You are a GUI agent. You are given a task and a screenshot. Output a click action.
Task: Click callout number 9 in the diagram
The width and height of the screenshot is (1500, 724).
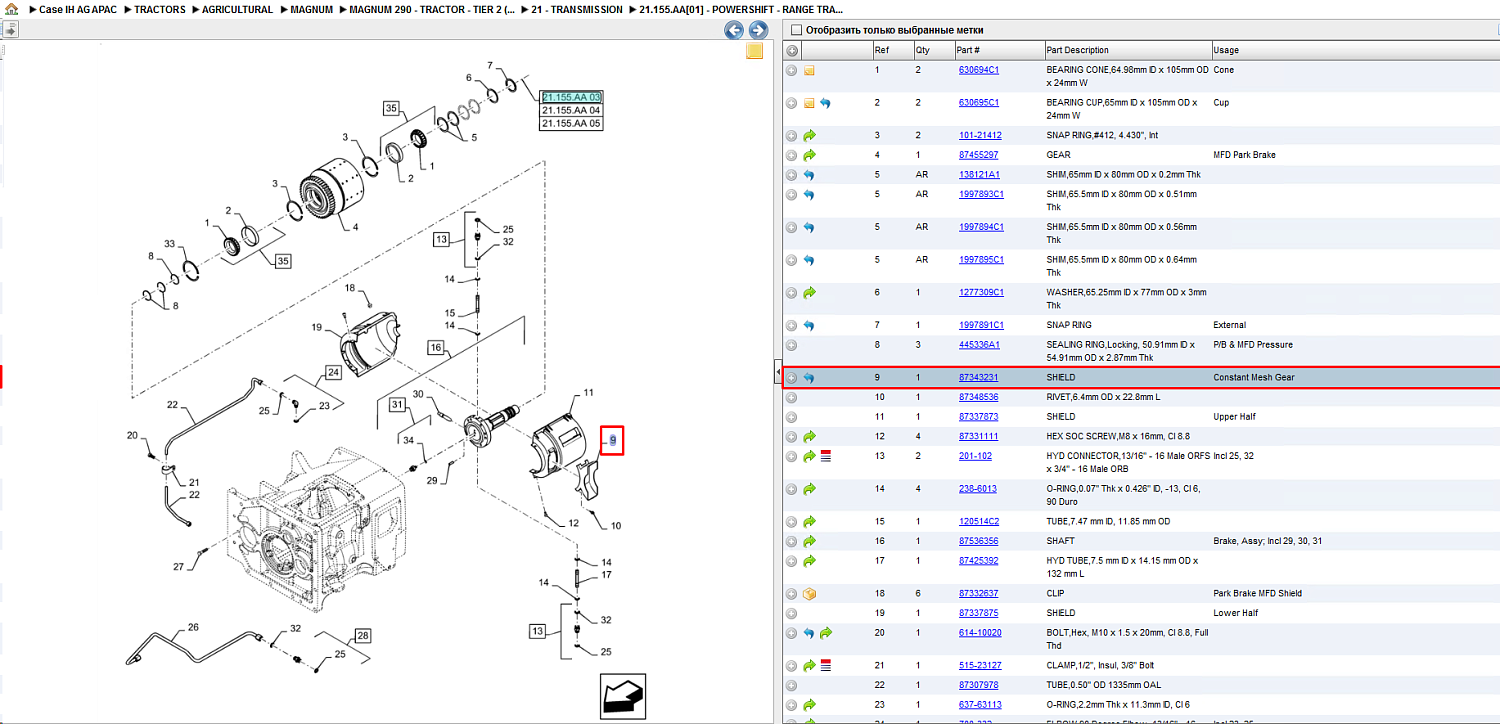coord(613,440)
